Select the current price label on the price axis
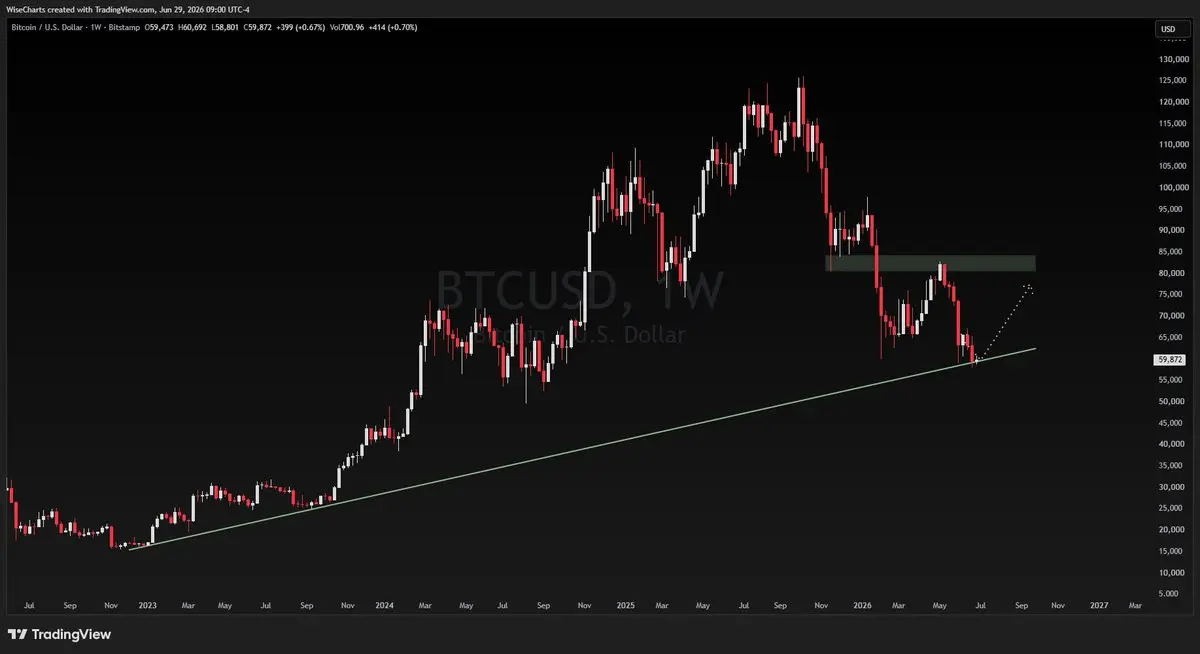This screenshot has height=654, width=1200. 1169,359
